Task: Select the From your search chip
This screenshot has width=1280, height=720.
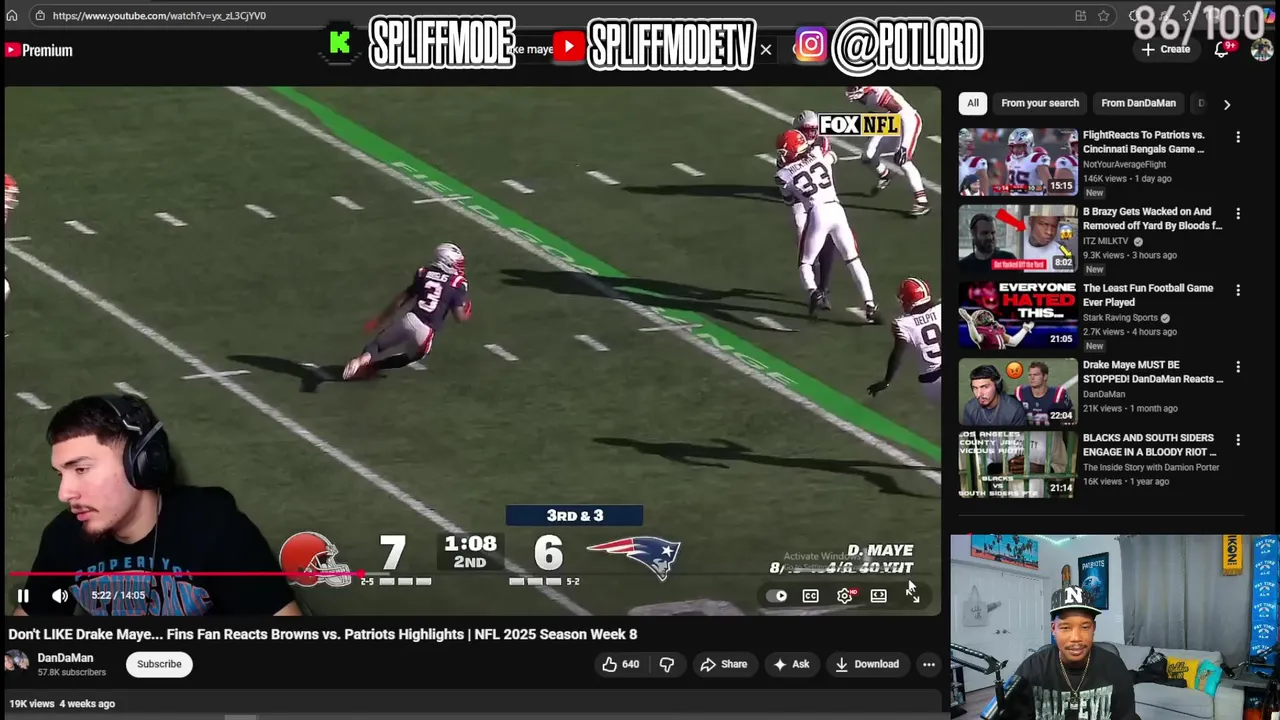Action: click(1040, 103)
